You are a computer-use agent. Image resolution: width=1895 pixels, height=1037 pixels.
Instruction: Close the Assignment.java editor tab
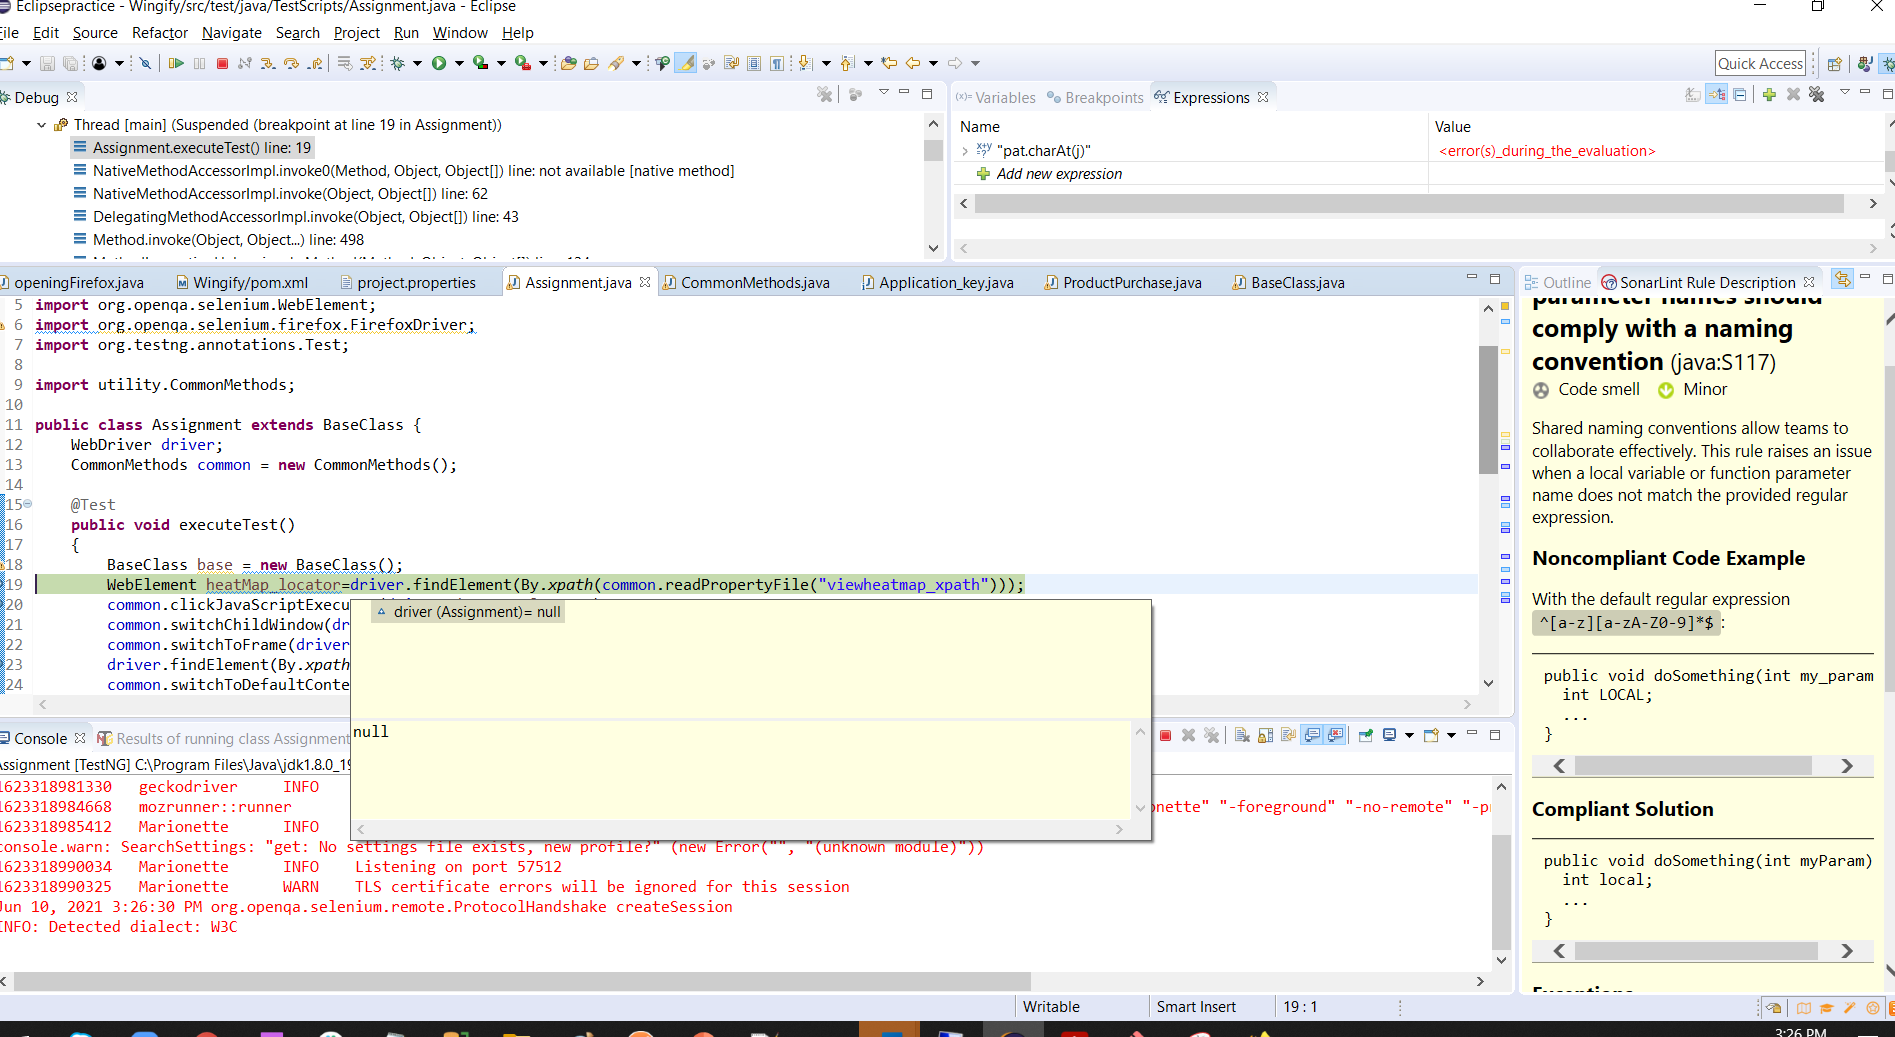[645, 282]
